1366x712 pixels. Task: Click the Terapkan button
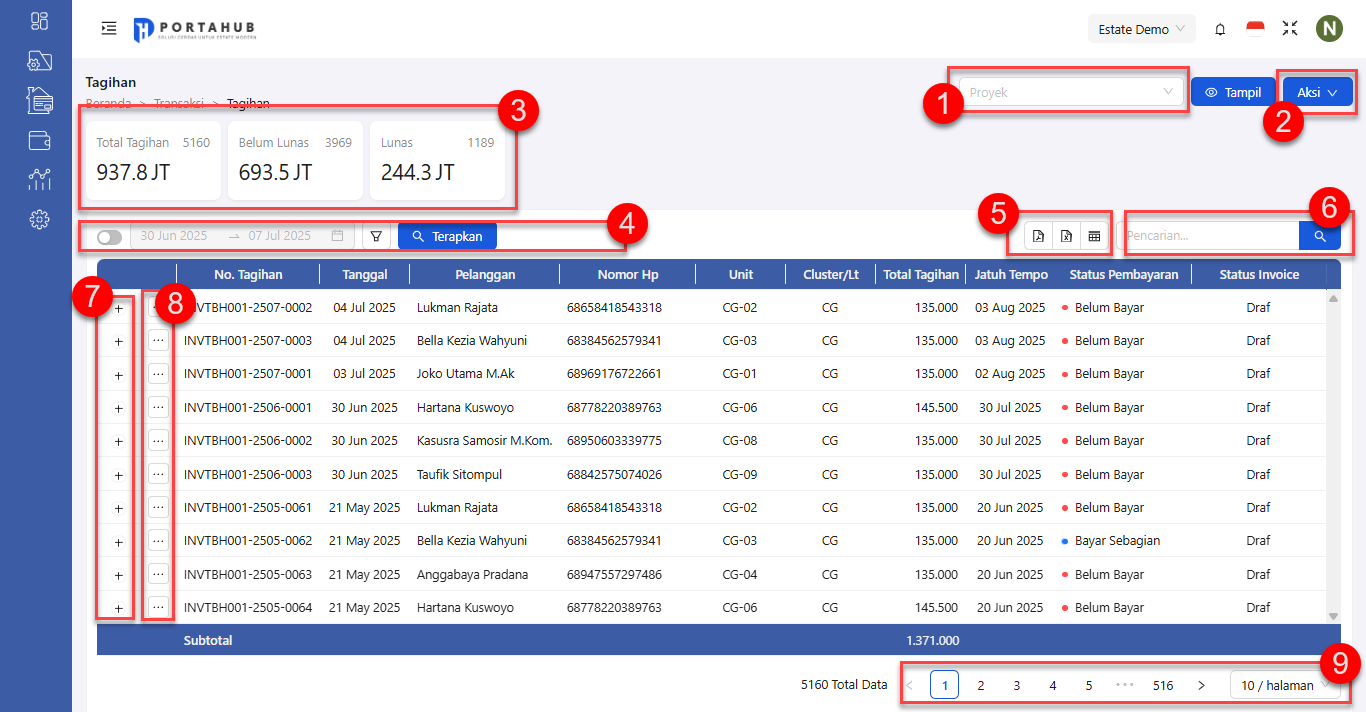pos(447,236)
